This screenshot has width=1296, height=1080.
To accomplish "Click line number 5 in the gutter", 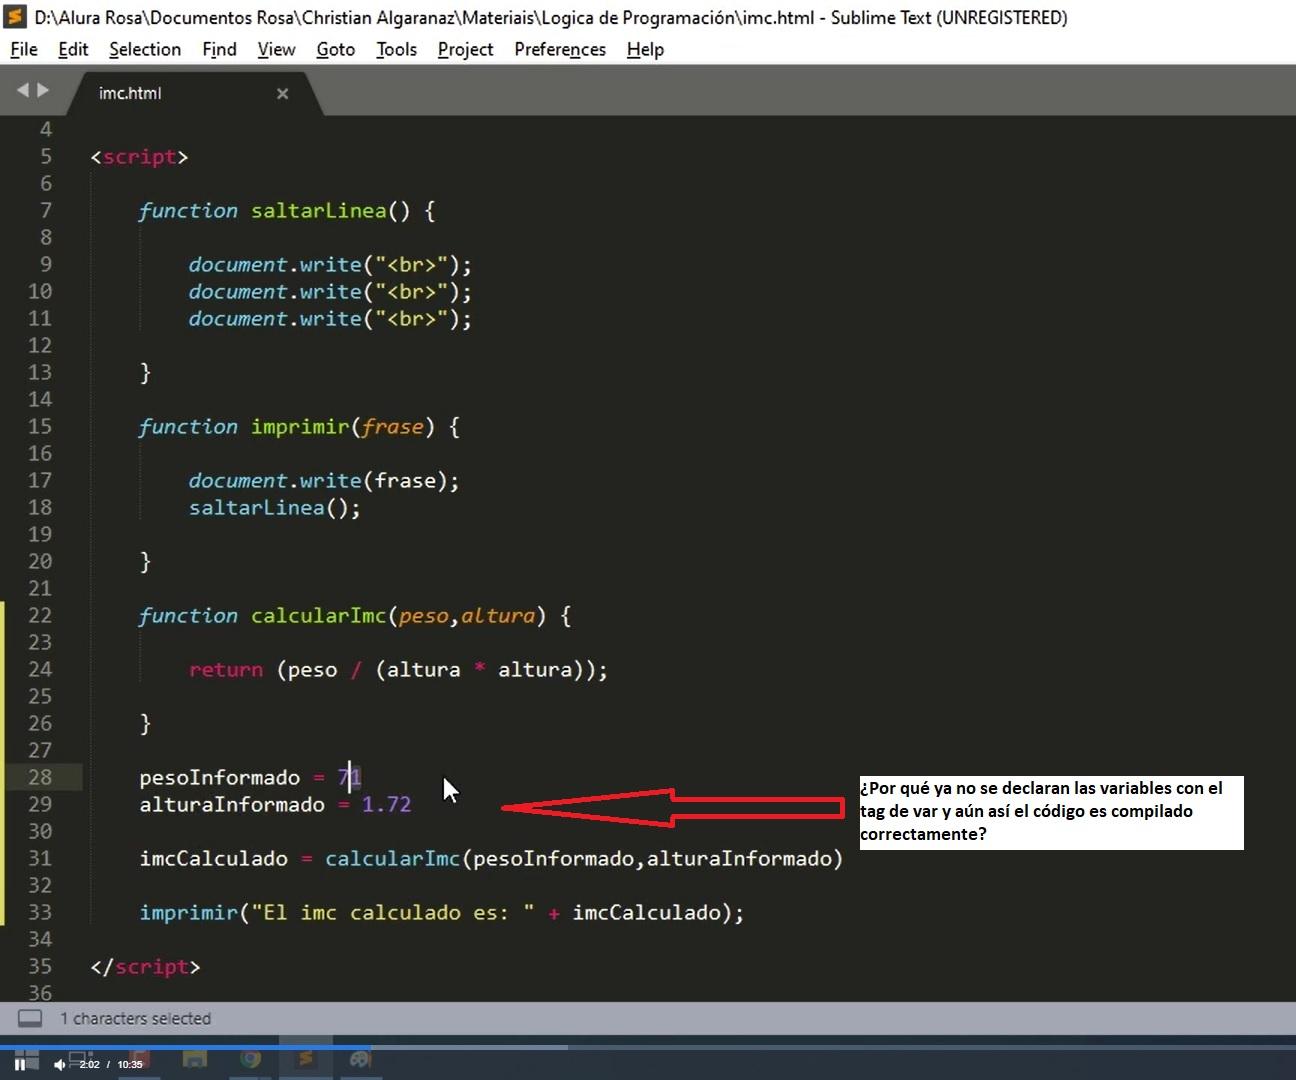I will (46, 156).
